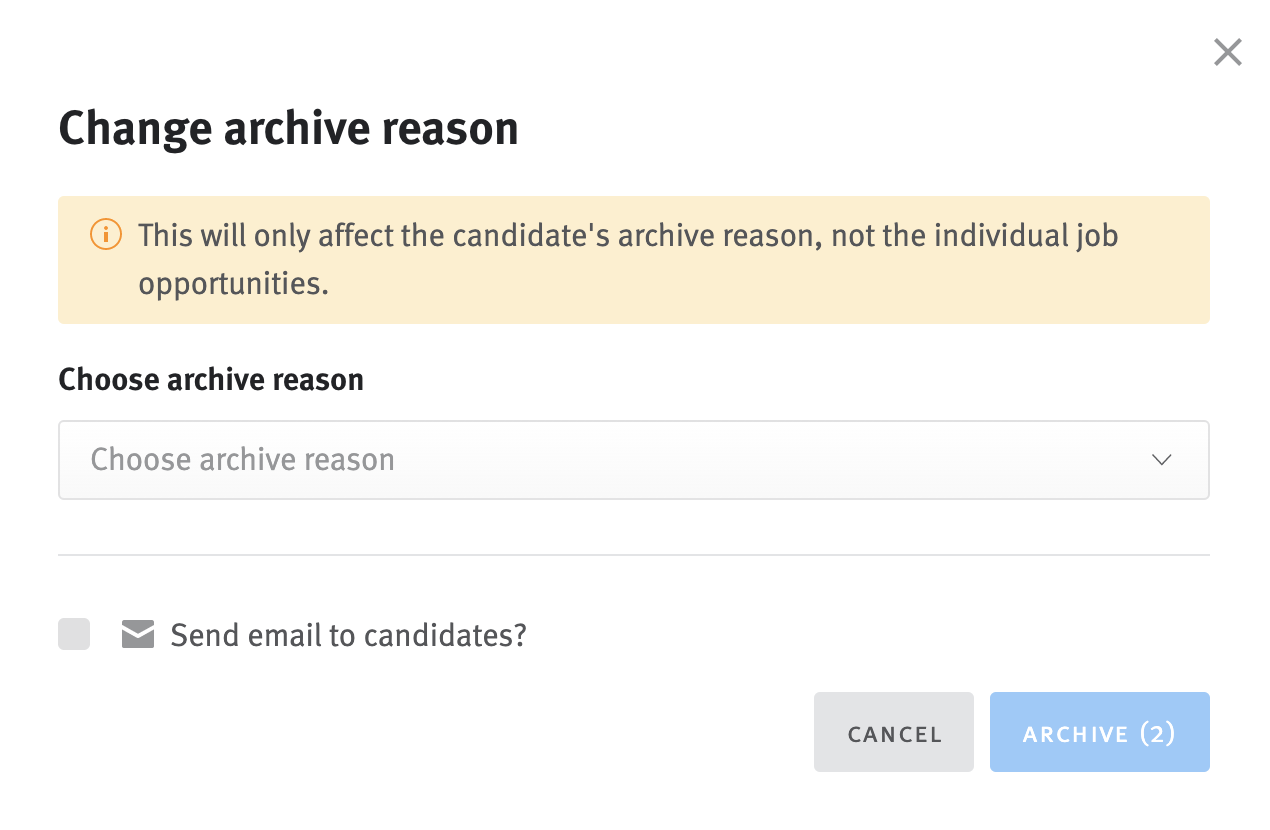Tap the warning indicator in the yellow notice
The width and height of the screenshot is (1270, 830).
pos(105,236)
